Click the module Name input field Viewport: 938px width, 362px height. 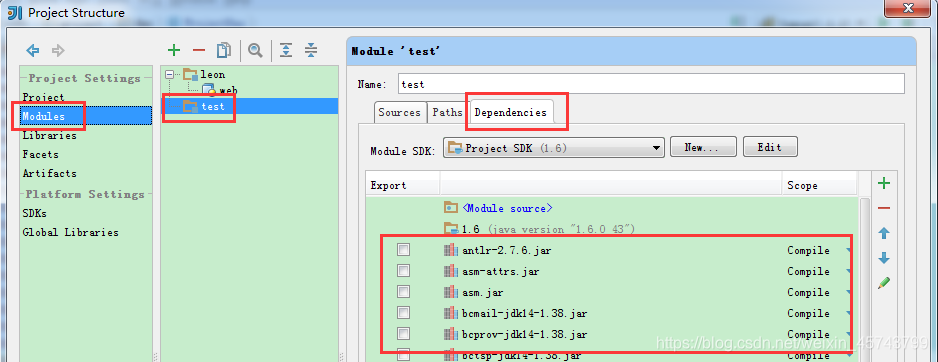(x=651, y=84)
